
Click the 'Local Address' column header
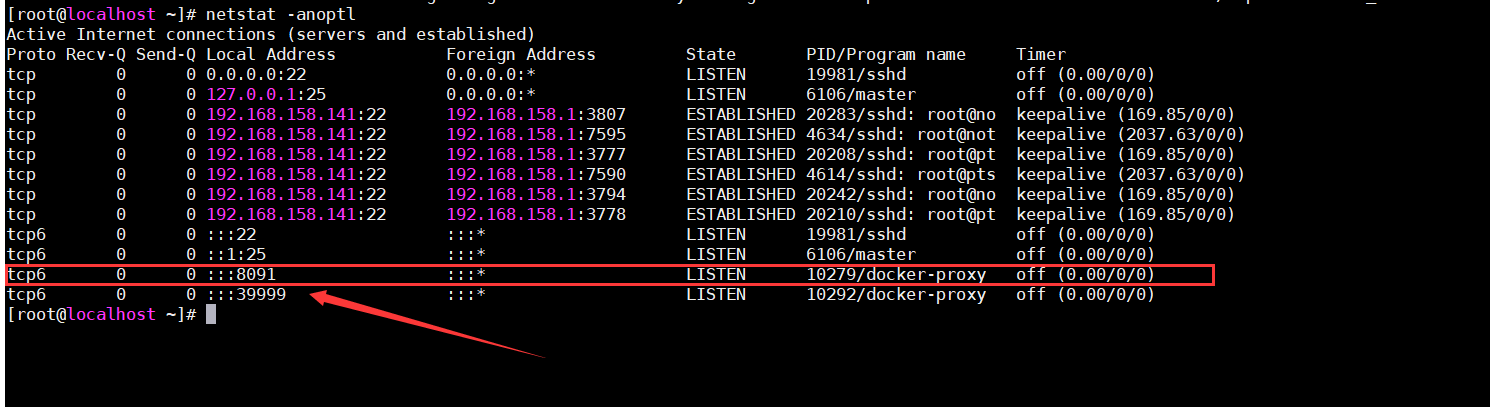pos(271,55)
